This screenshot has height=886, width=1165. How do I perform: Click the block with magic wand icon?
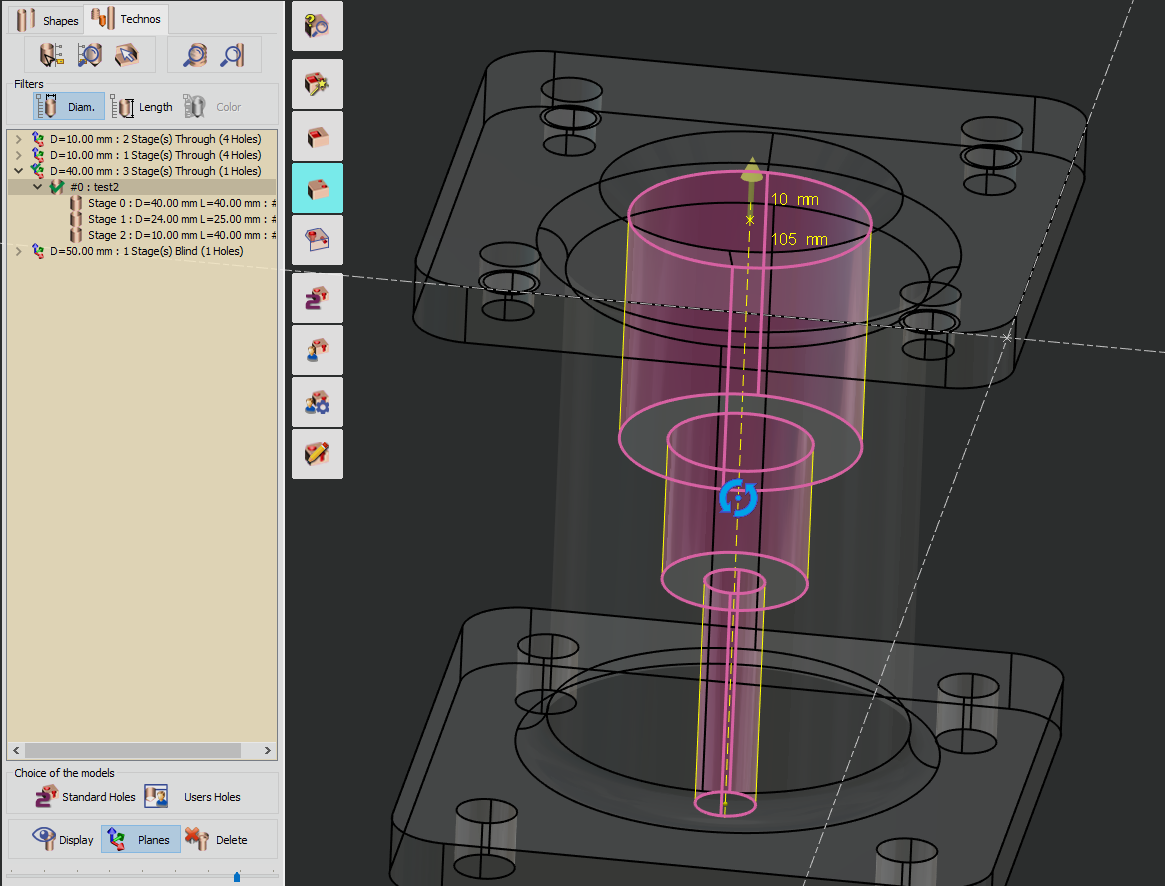317,84
